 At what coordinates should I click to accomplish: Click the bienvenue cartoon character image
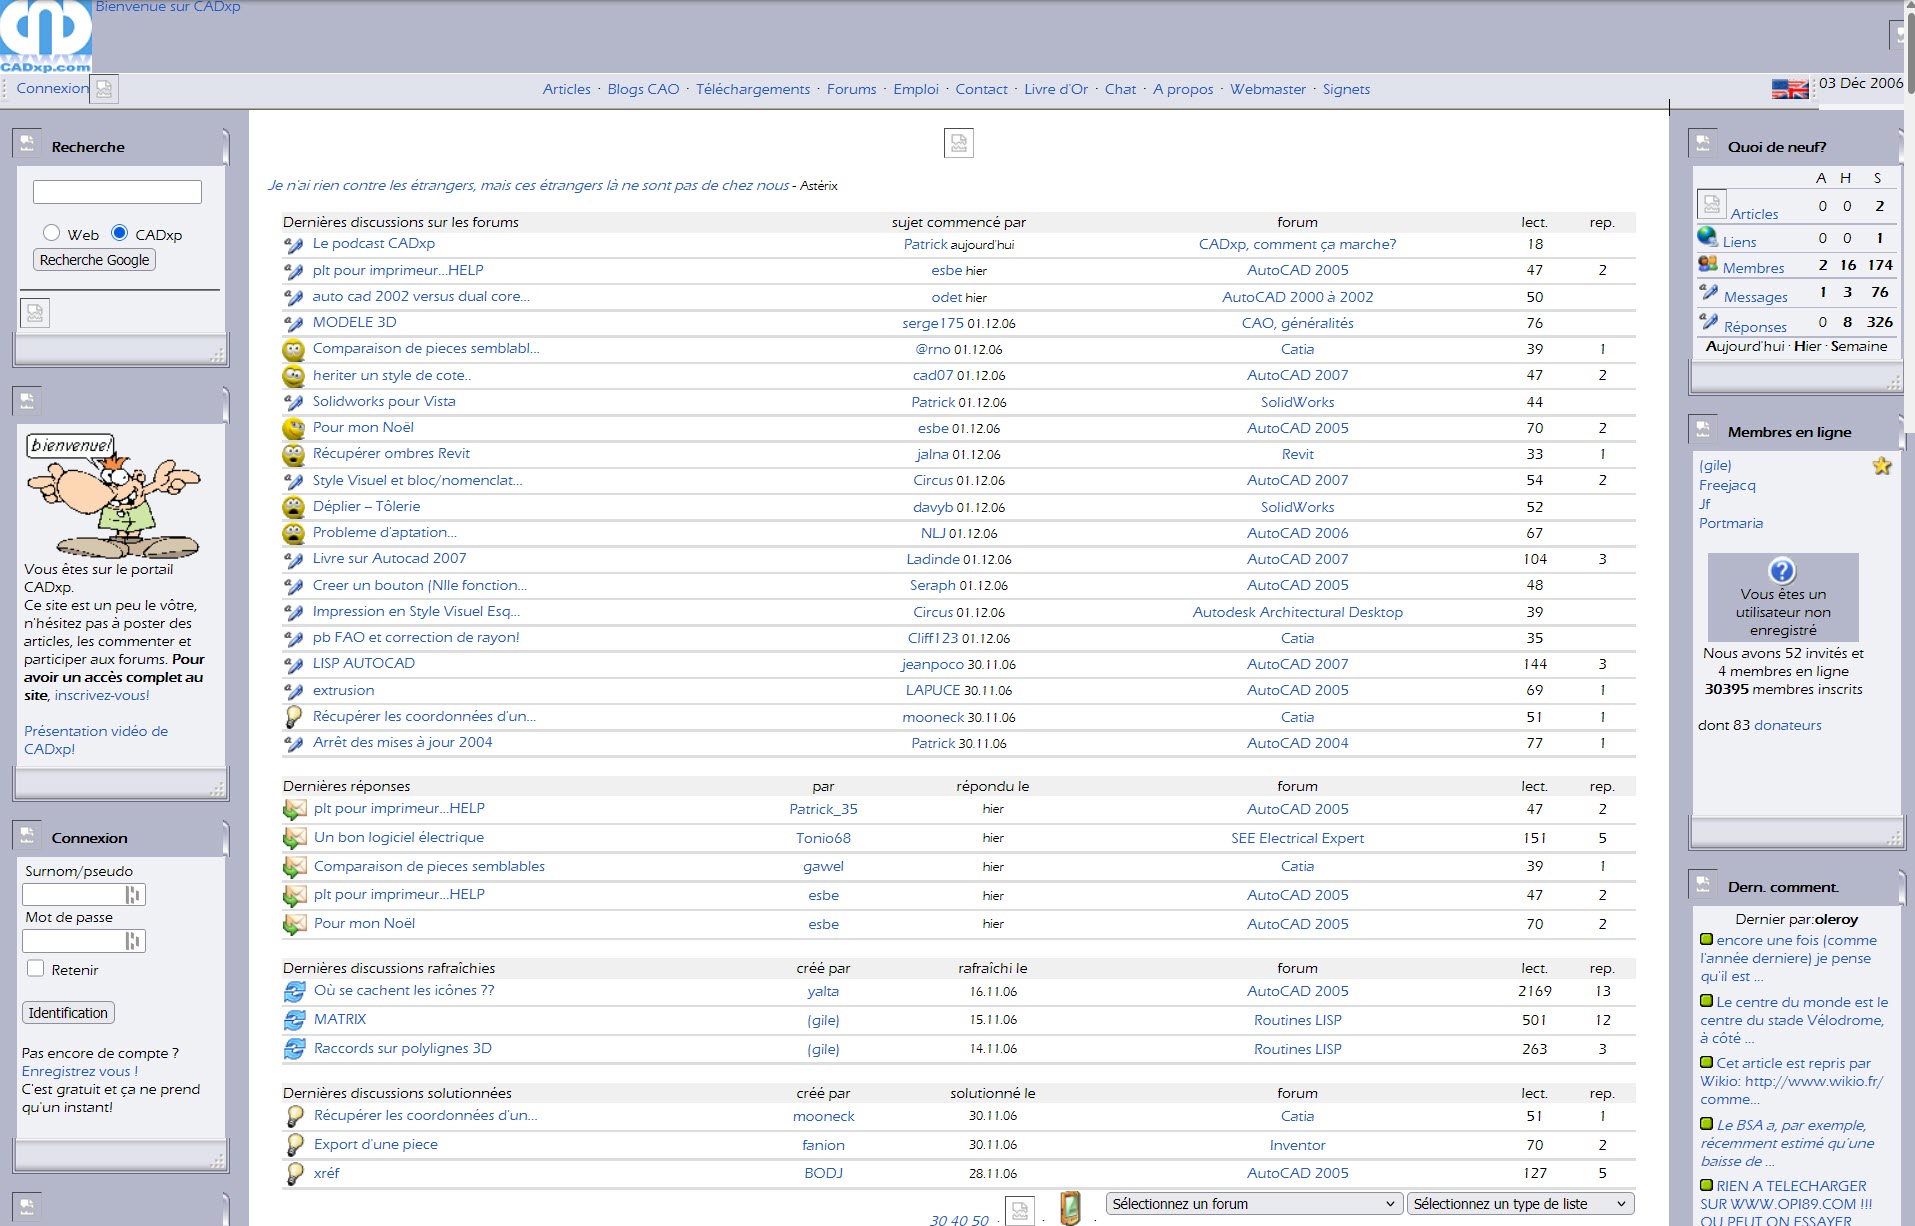coord(113,495)
